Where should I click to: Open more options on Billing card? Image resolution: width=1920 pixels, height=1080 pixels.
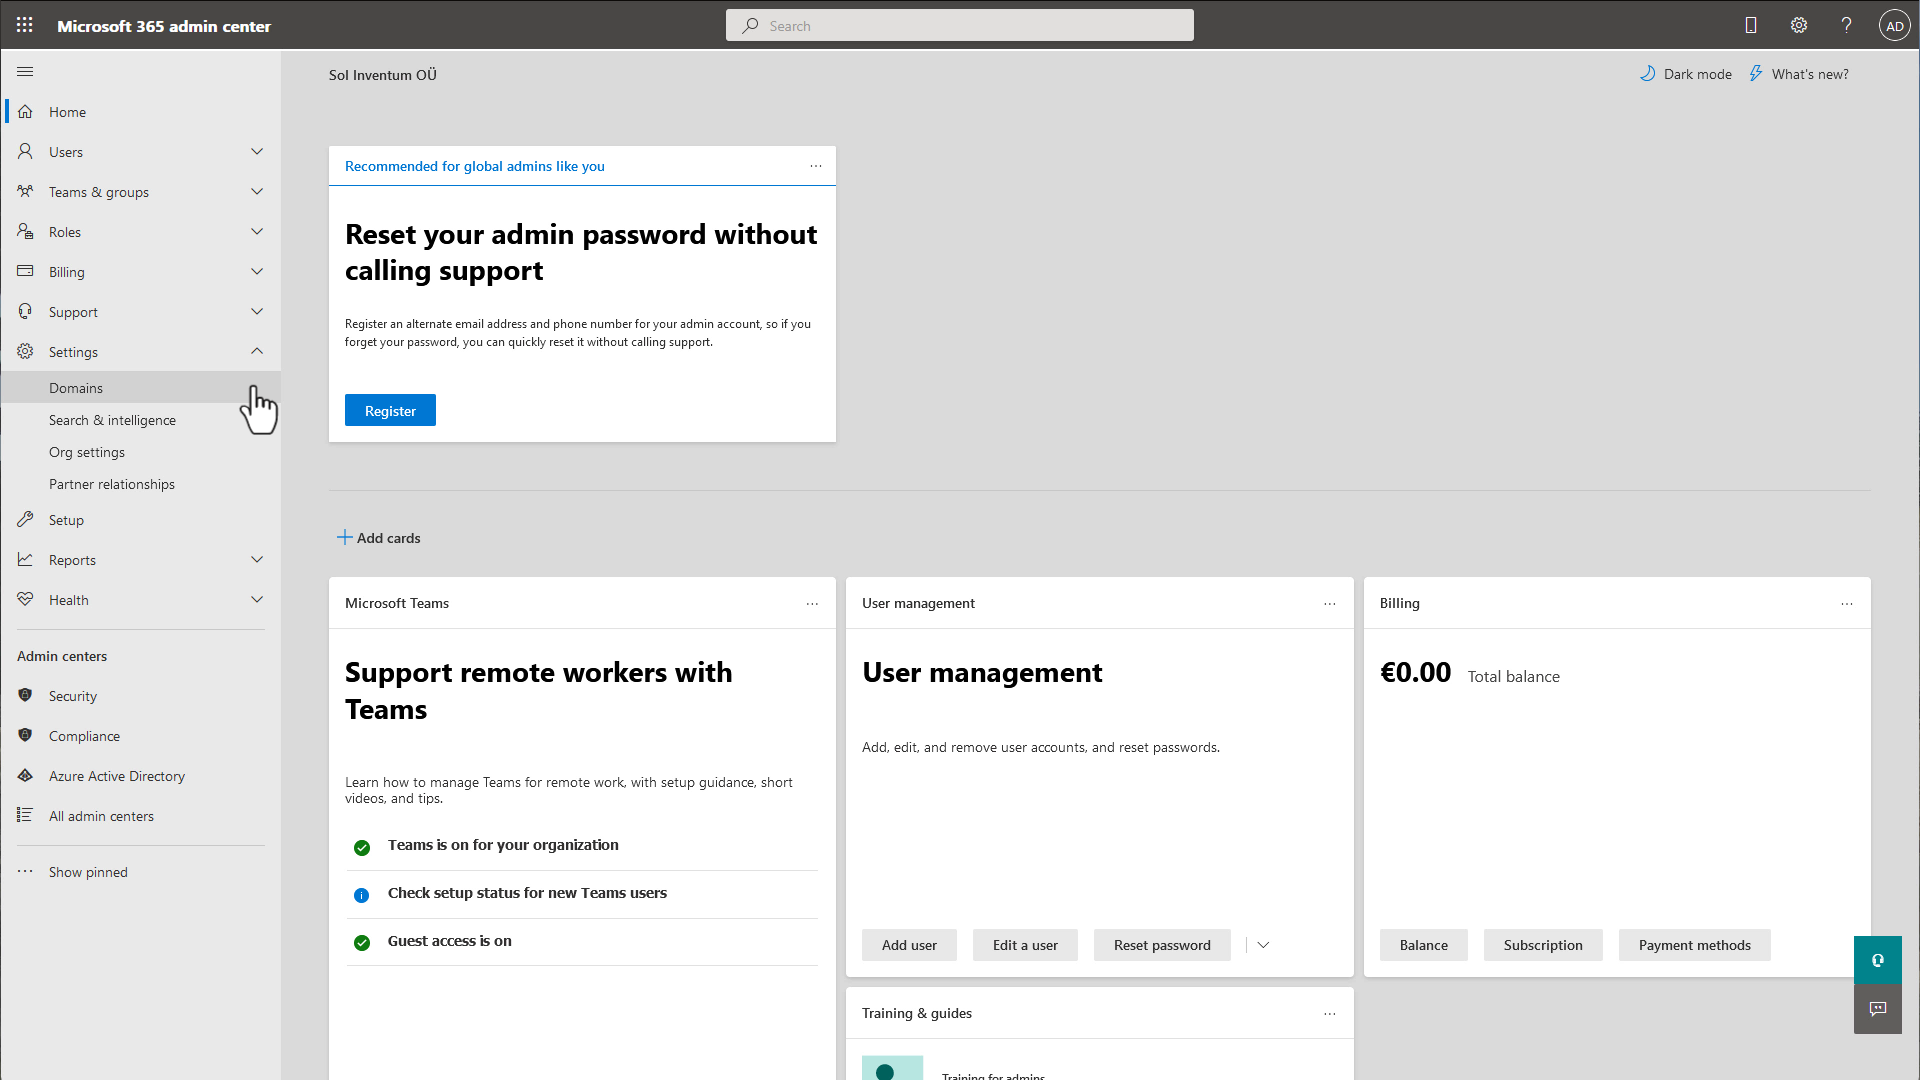[1847, 604]
